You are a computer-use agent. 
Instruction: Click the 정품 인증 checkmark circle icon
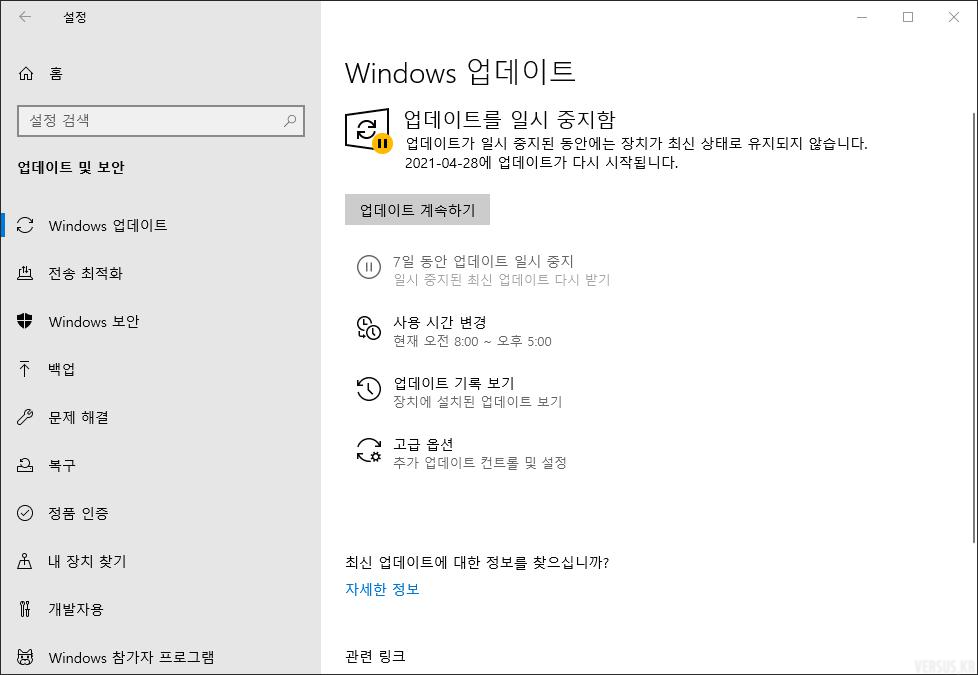point(25,513)
